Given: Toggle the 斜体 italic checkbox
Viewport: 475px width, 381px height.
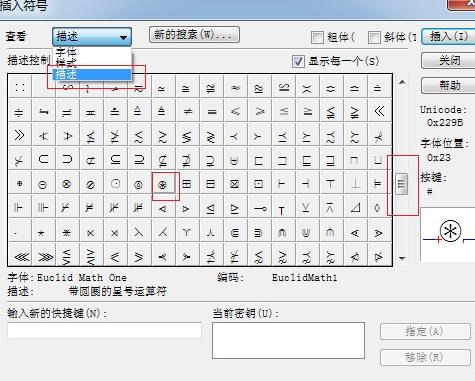Looking at the screenshot, I should 374,37.
